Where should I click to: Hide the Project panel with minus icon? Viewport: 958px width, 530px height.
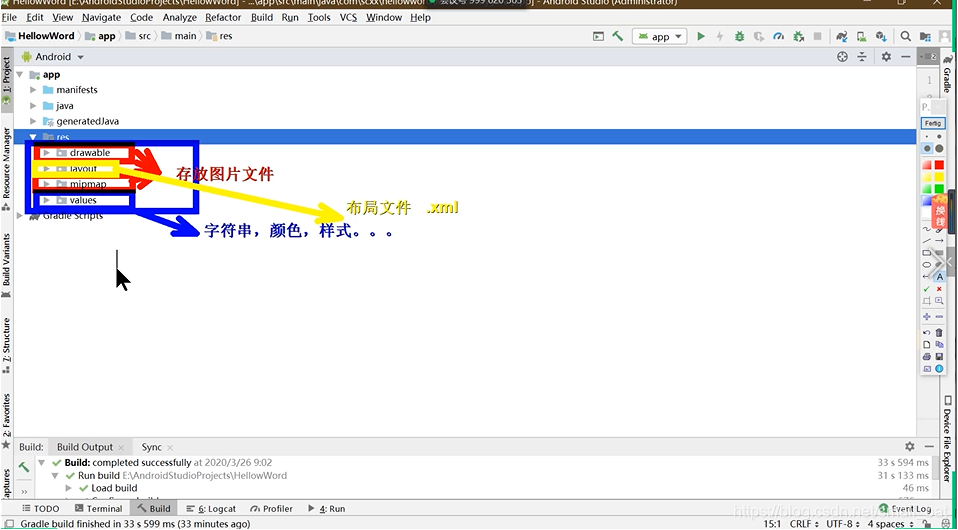[x=905, y=56]
